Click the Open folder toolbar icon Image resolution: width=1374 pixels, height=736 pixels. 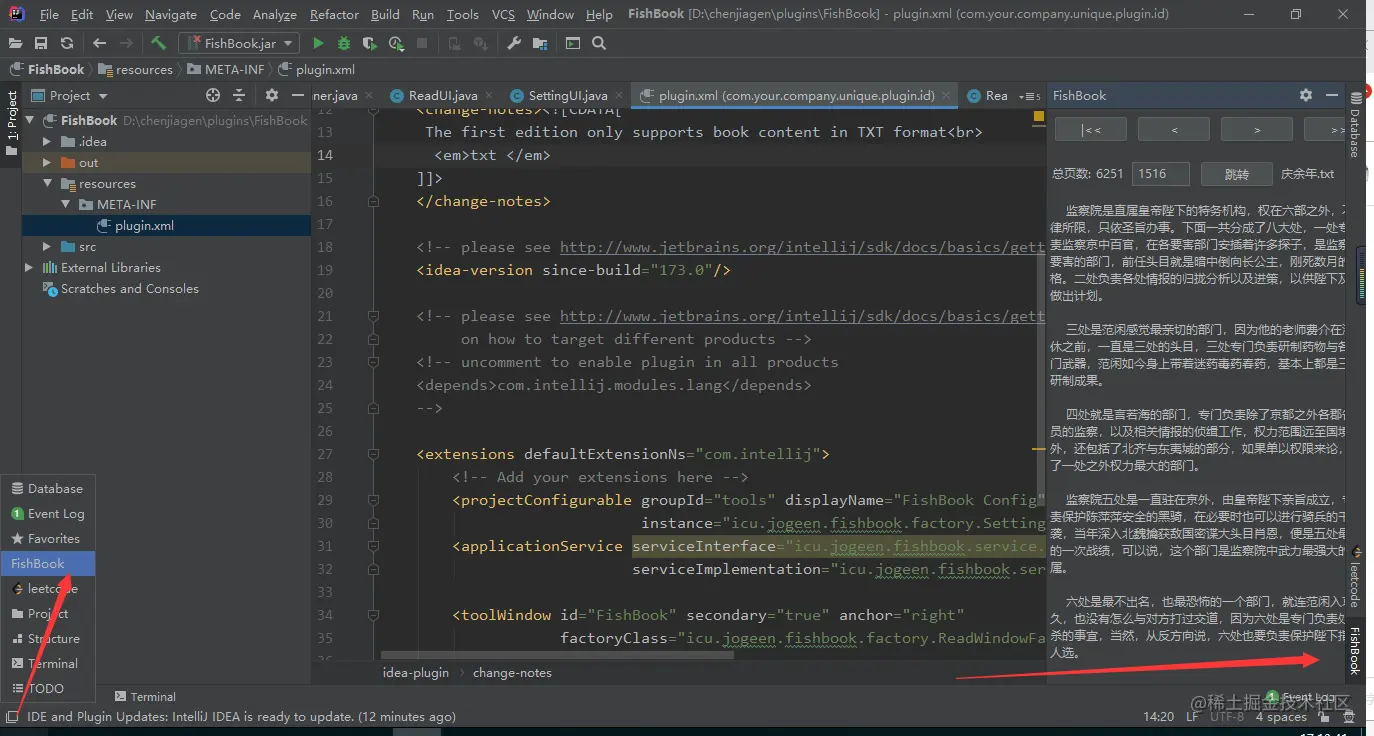[15, 43]
